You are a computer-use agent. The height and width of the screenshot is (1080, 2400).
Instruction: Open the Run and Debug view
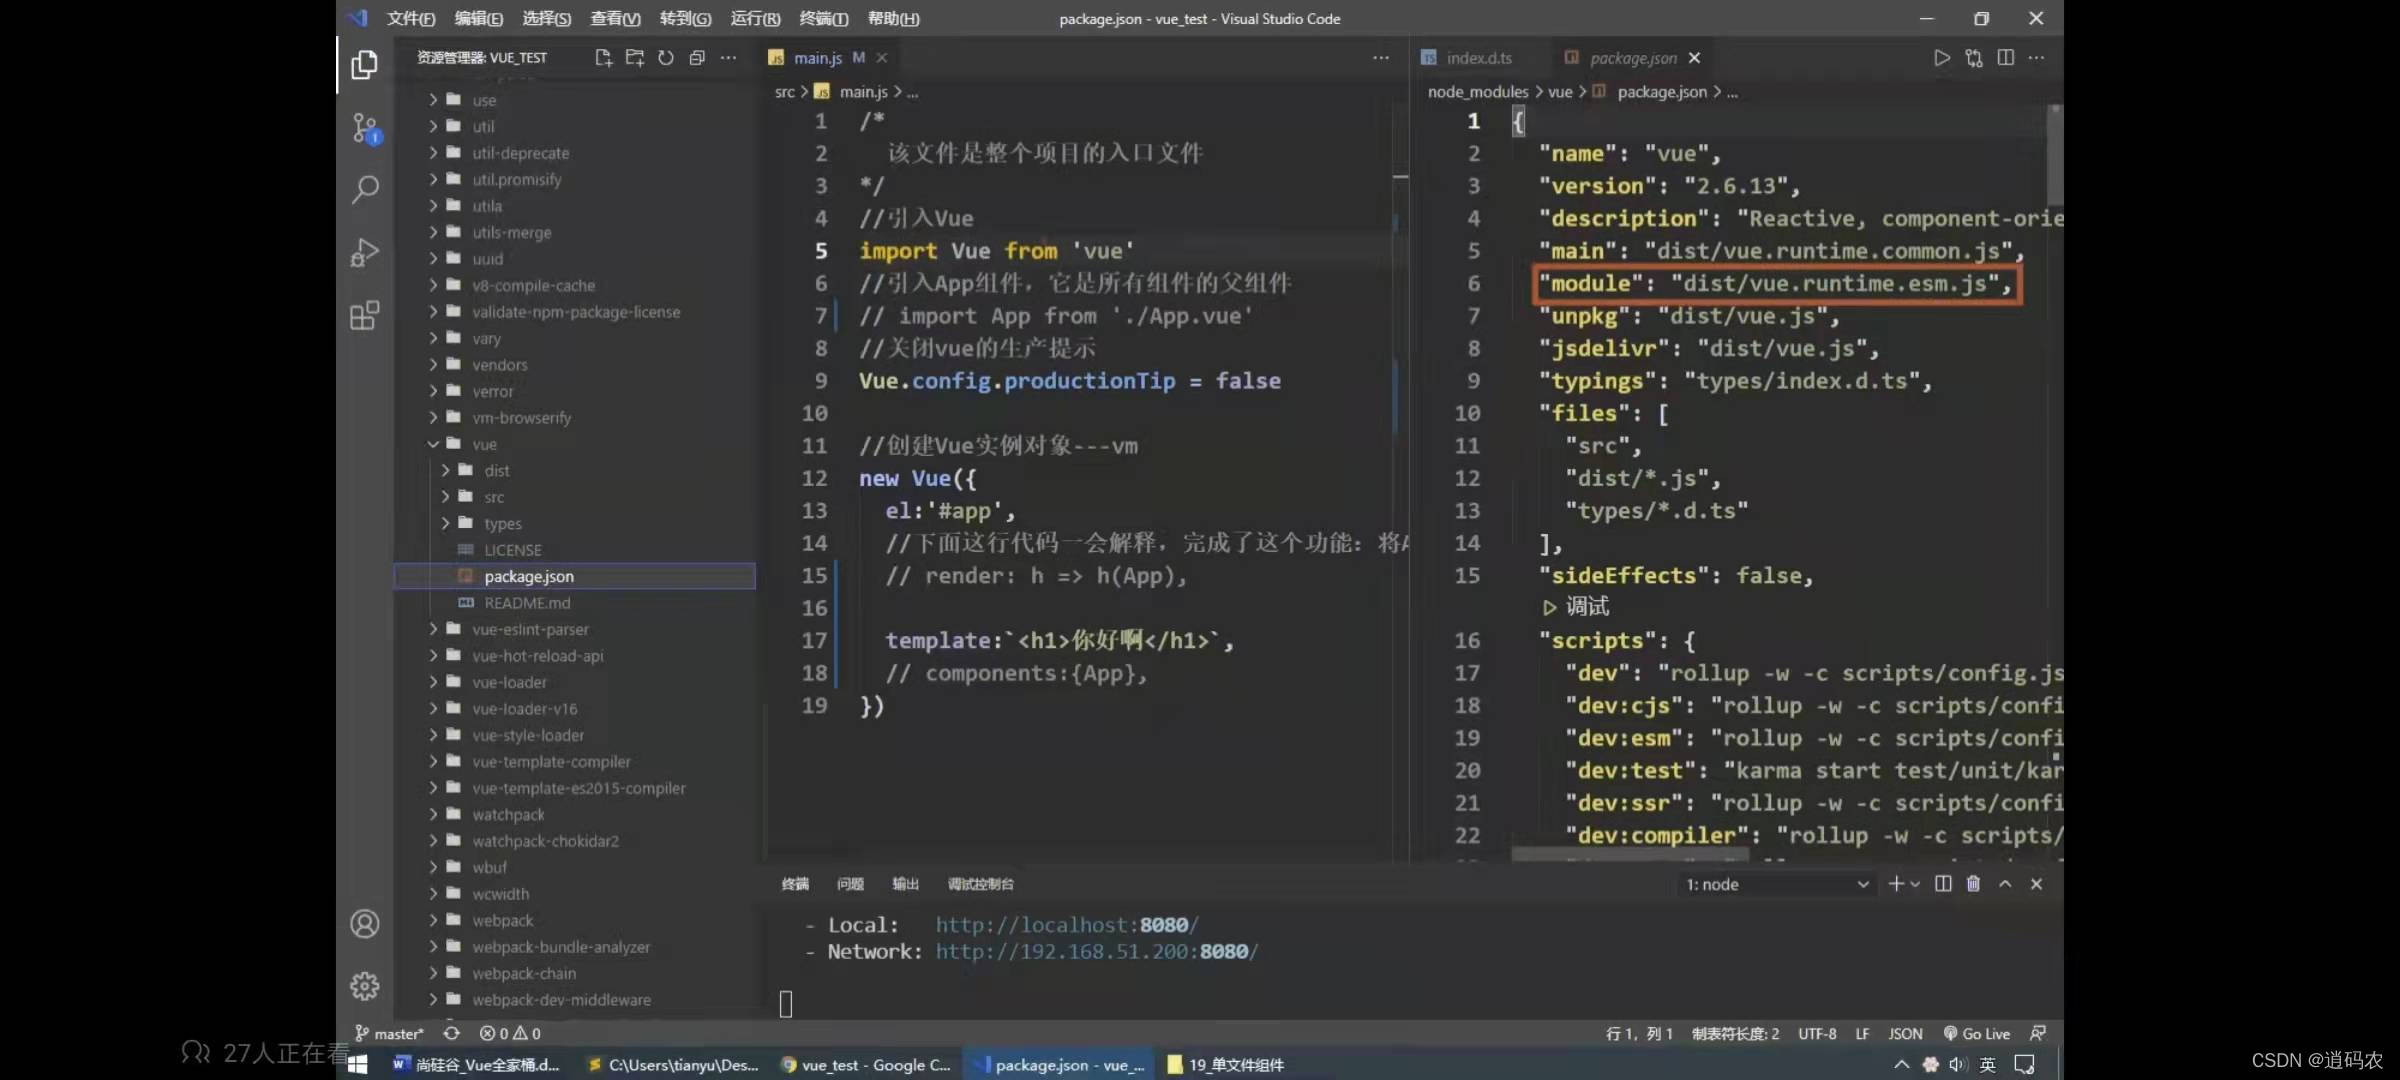tap(364, 252)
